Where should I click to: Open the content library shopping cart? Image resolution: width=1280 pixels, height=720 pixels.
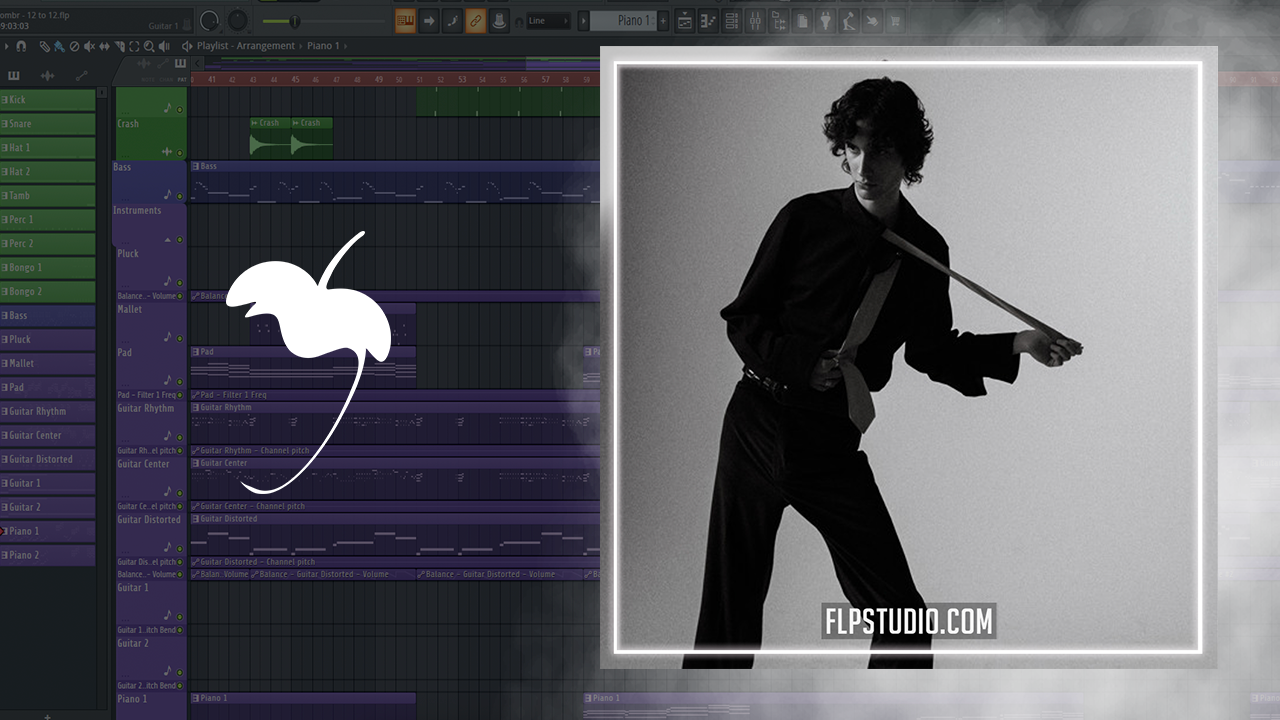pos(894,21)
